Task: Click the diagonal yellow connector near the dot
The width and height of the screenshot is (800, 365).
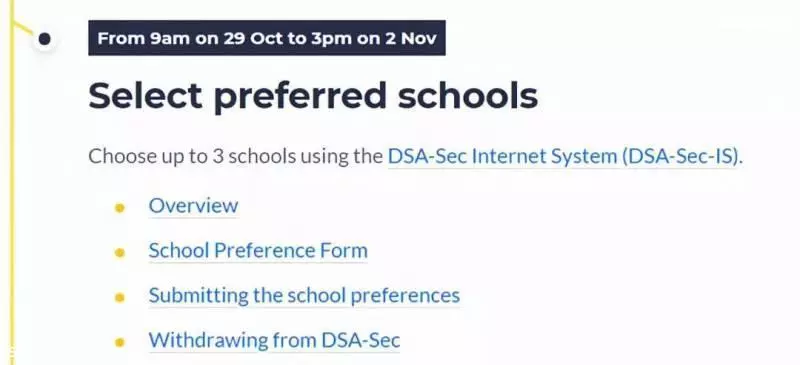Action: 23,27
